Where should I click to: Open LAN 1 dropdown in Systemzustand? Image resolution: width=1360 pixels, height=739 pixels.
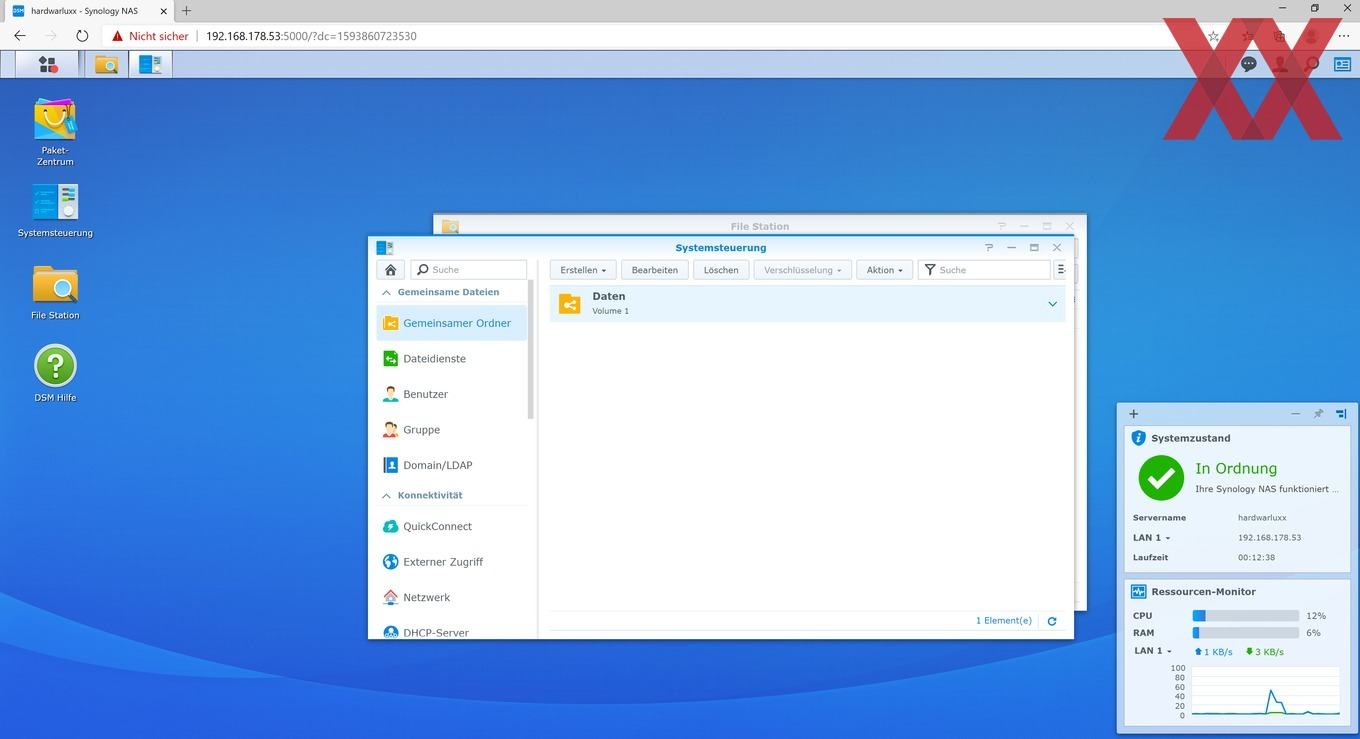[1151, 538]
